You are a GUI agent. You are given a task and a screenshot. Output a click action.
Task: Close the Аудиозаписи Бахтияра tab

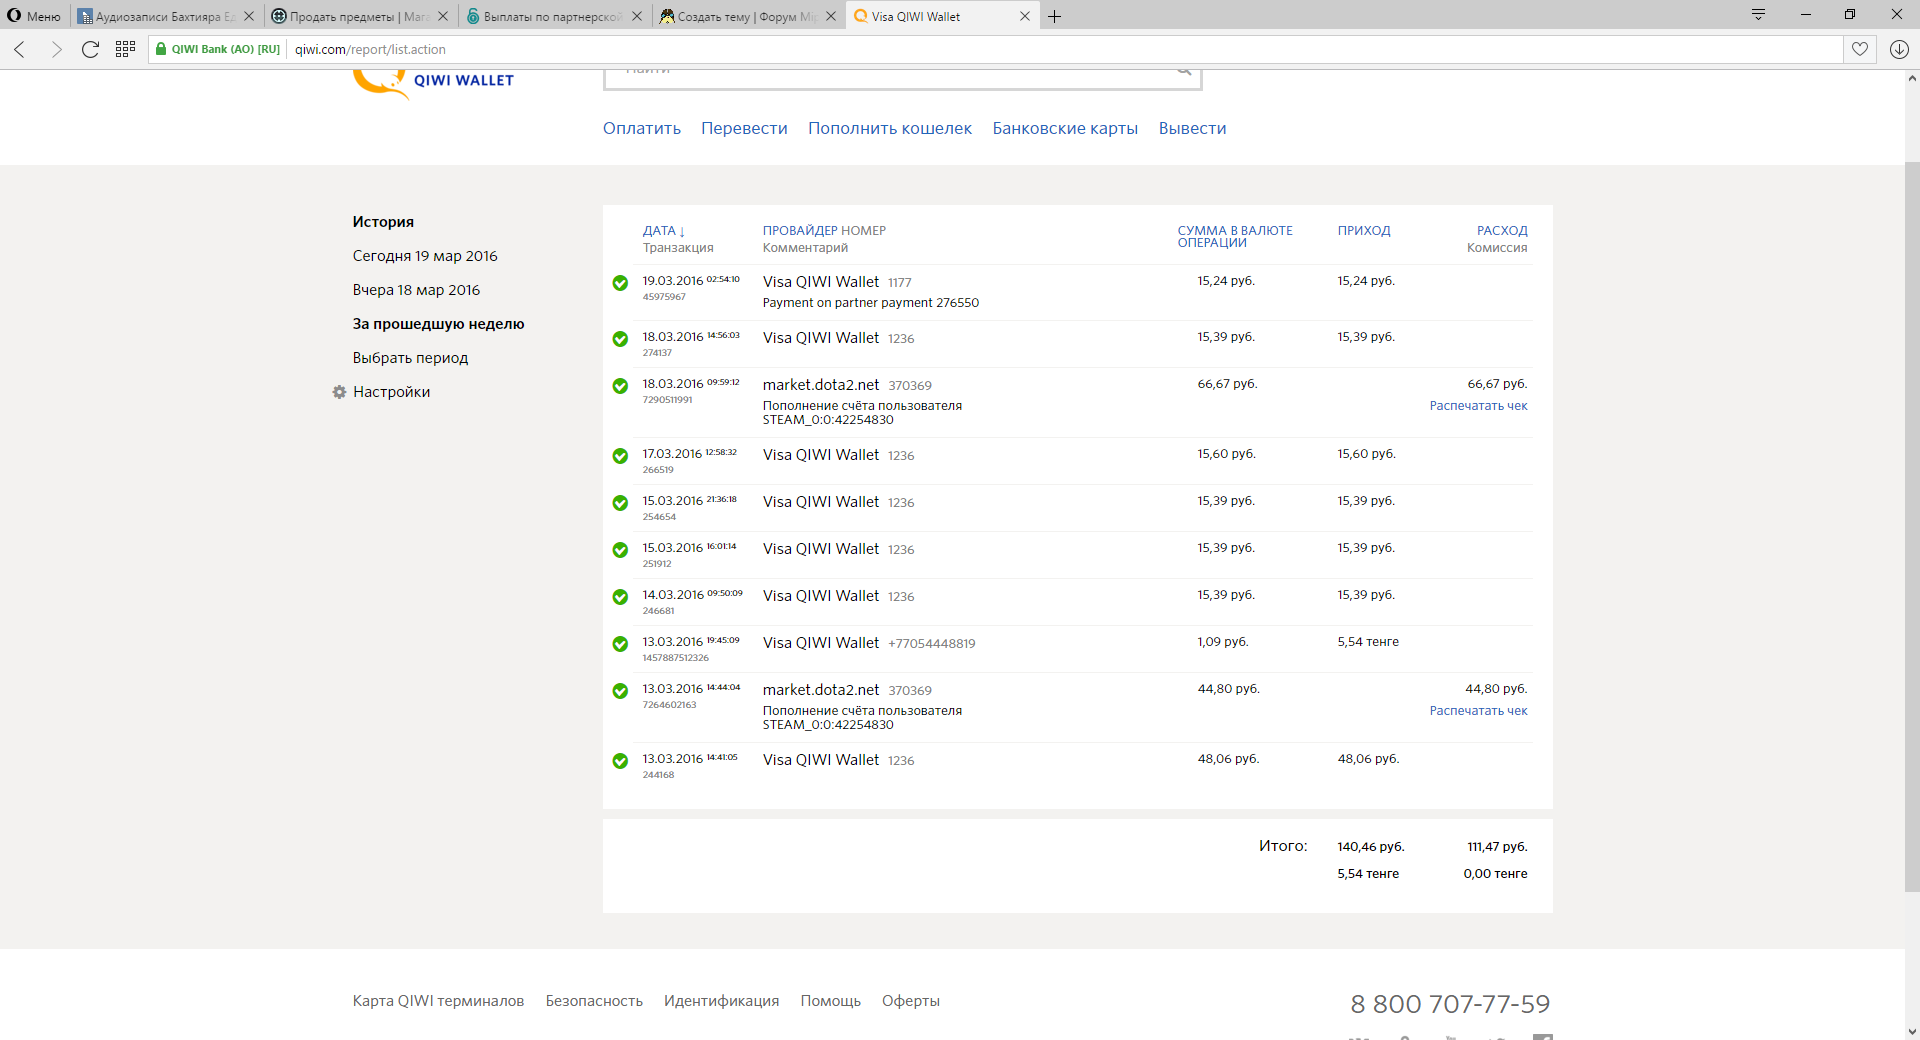(x=249, y=16)
